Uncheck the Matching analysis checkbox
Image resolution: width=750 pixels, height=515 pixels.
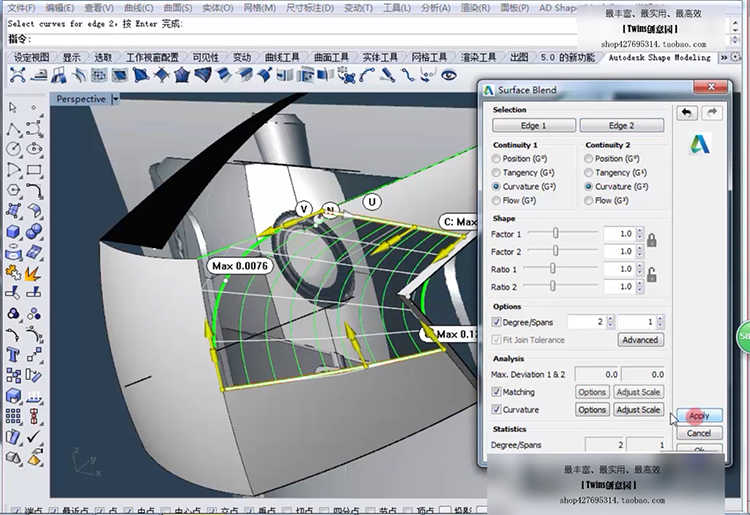(497, 392)
